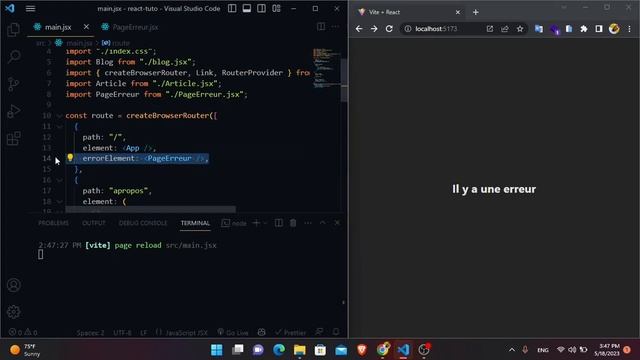Open errors and warnings status item
This screenshot has height=360, width=640.
pos(23,332)
